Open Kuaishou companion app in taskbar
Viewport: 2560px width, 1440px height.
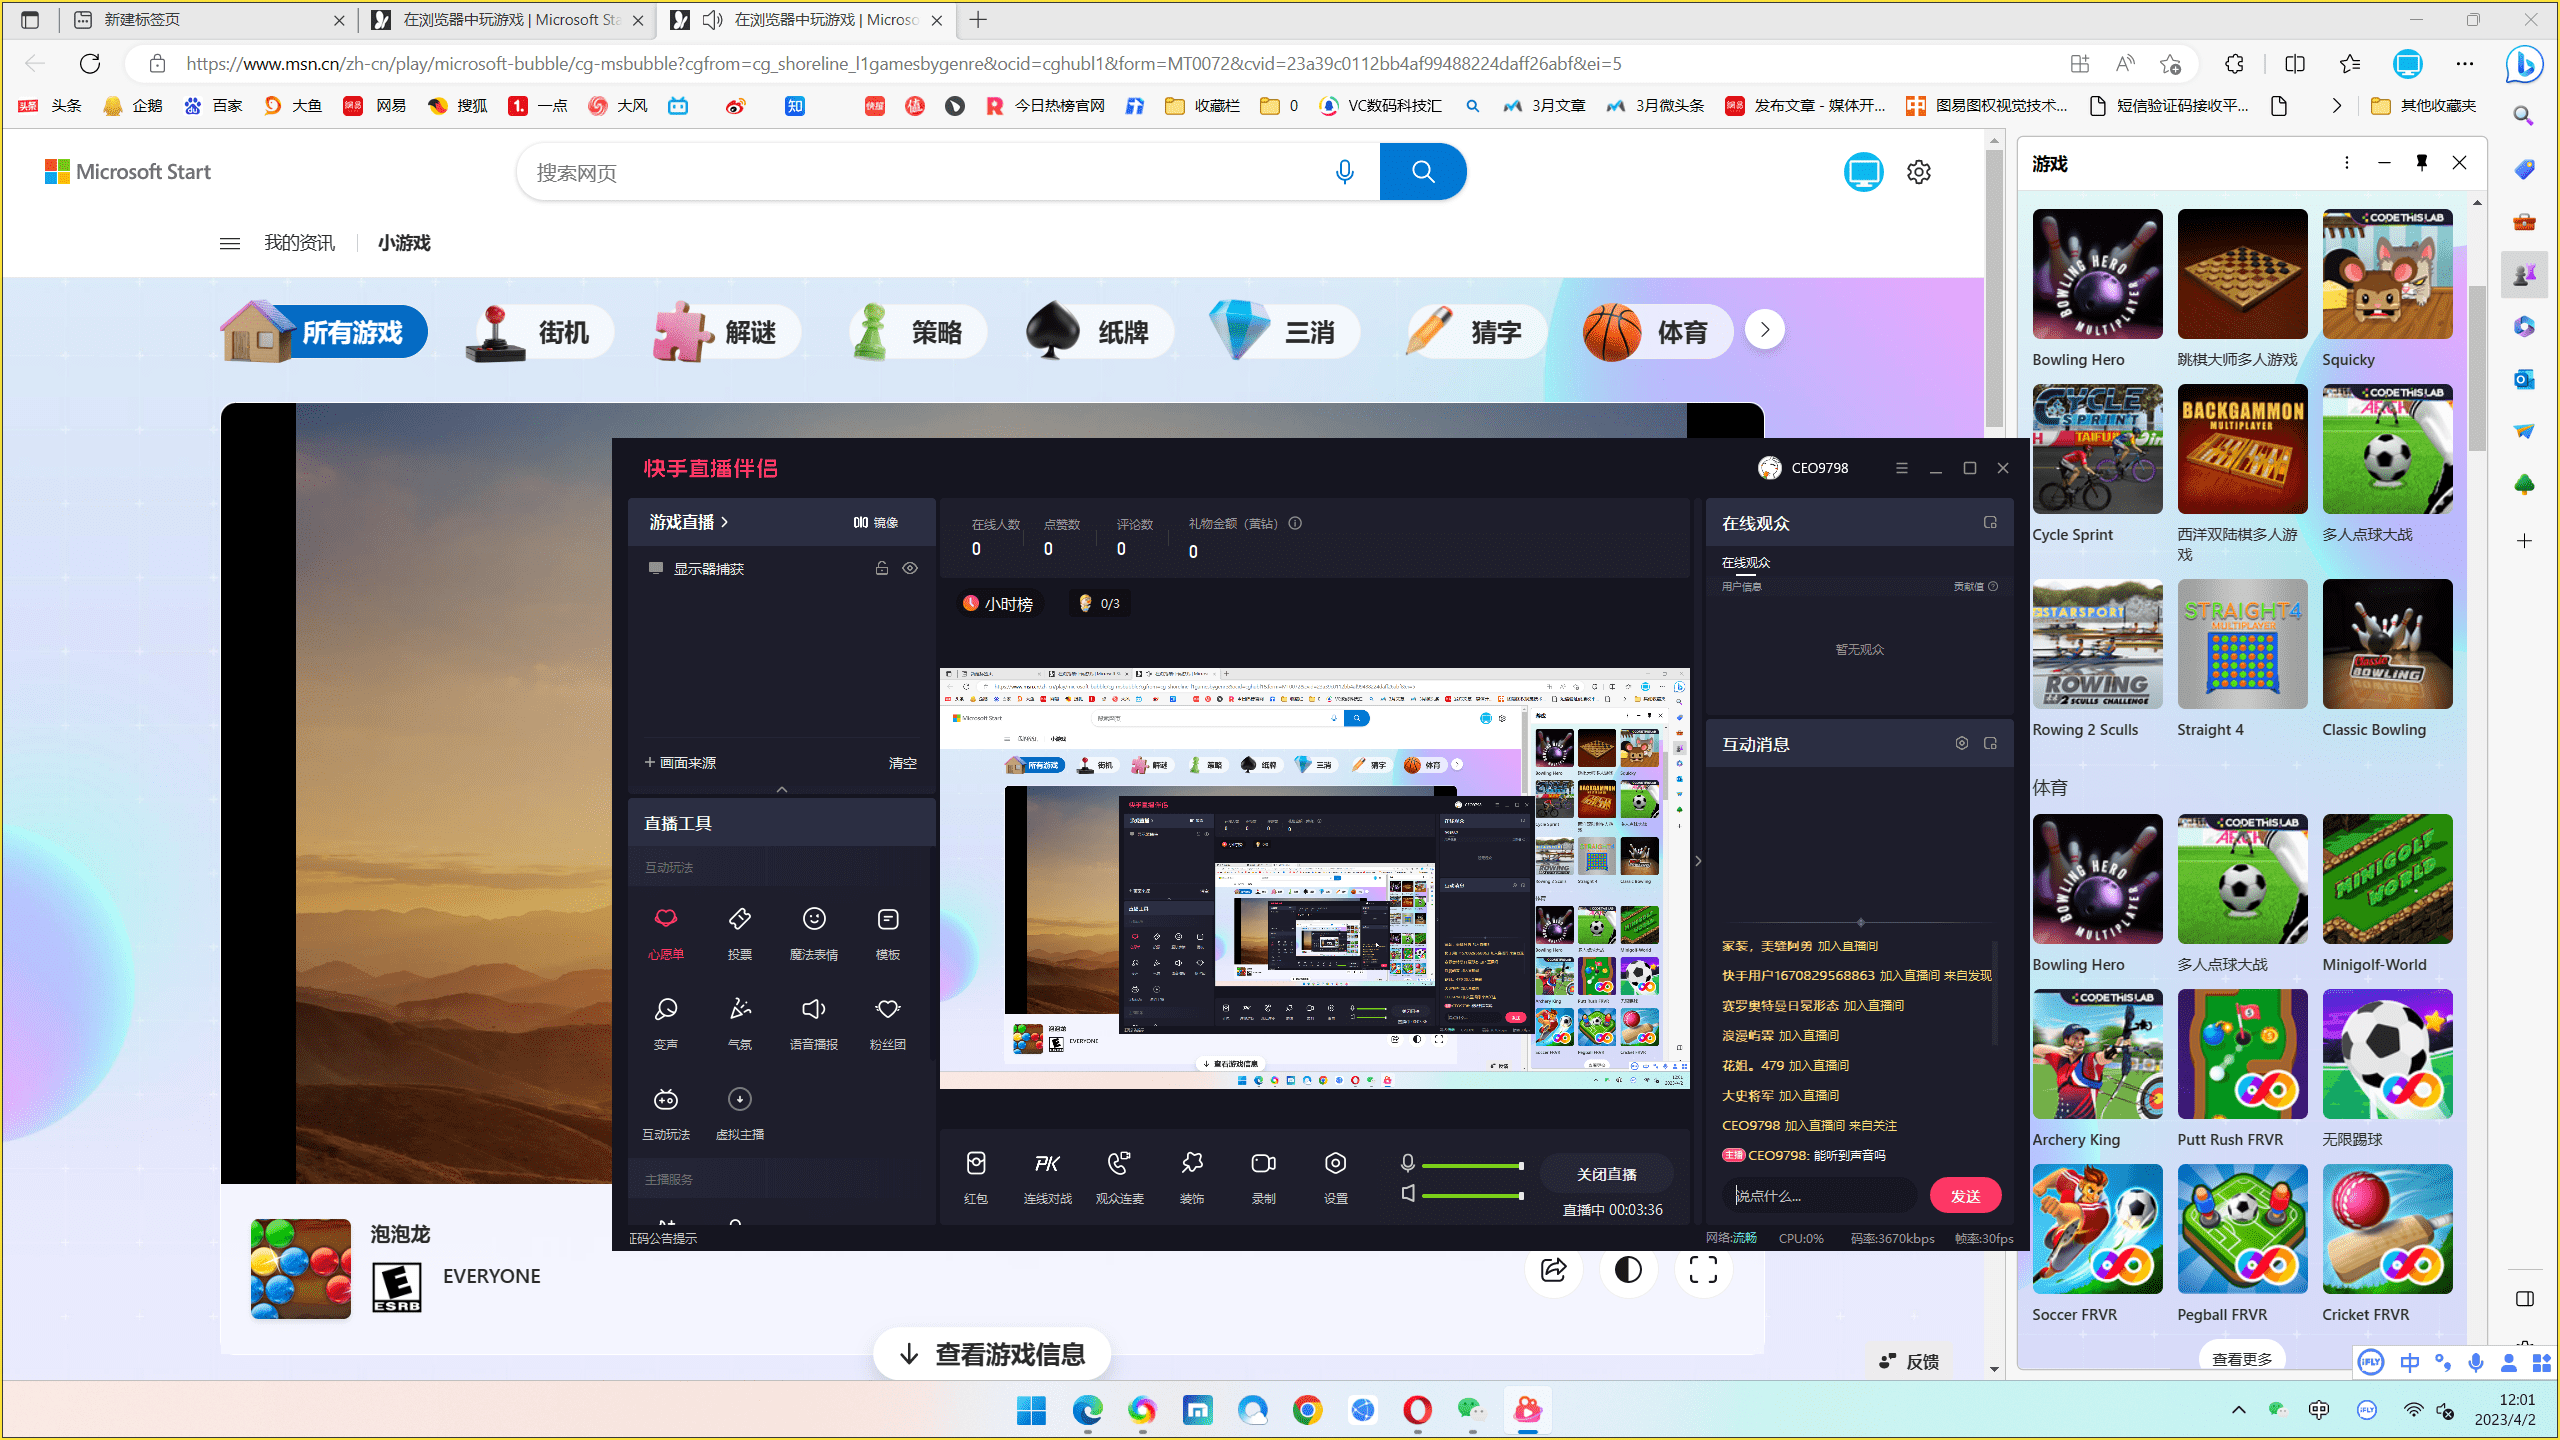[x=1527, y=1410]
